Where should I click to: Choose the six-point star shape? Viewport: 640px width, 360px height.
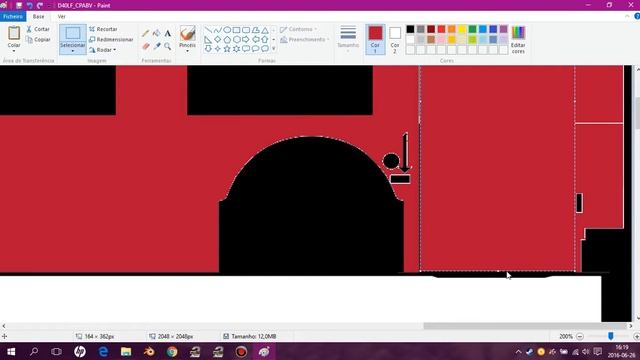[x=236, y=49]
